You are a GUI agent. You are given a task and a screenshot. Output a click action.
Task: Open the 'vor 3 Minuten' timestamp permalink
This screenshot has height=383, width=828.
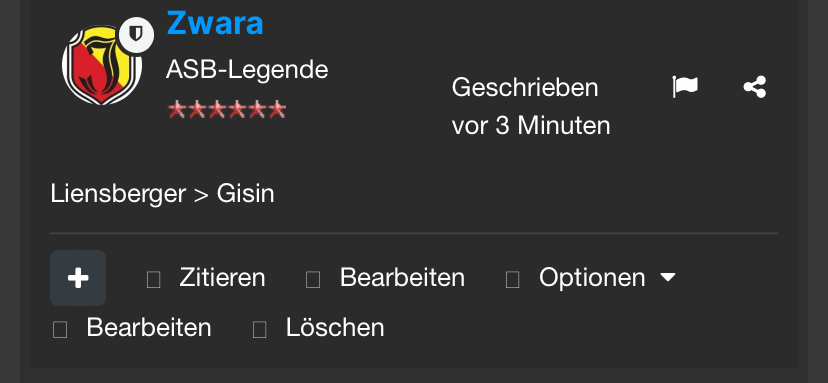click(x=531, y=126)
